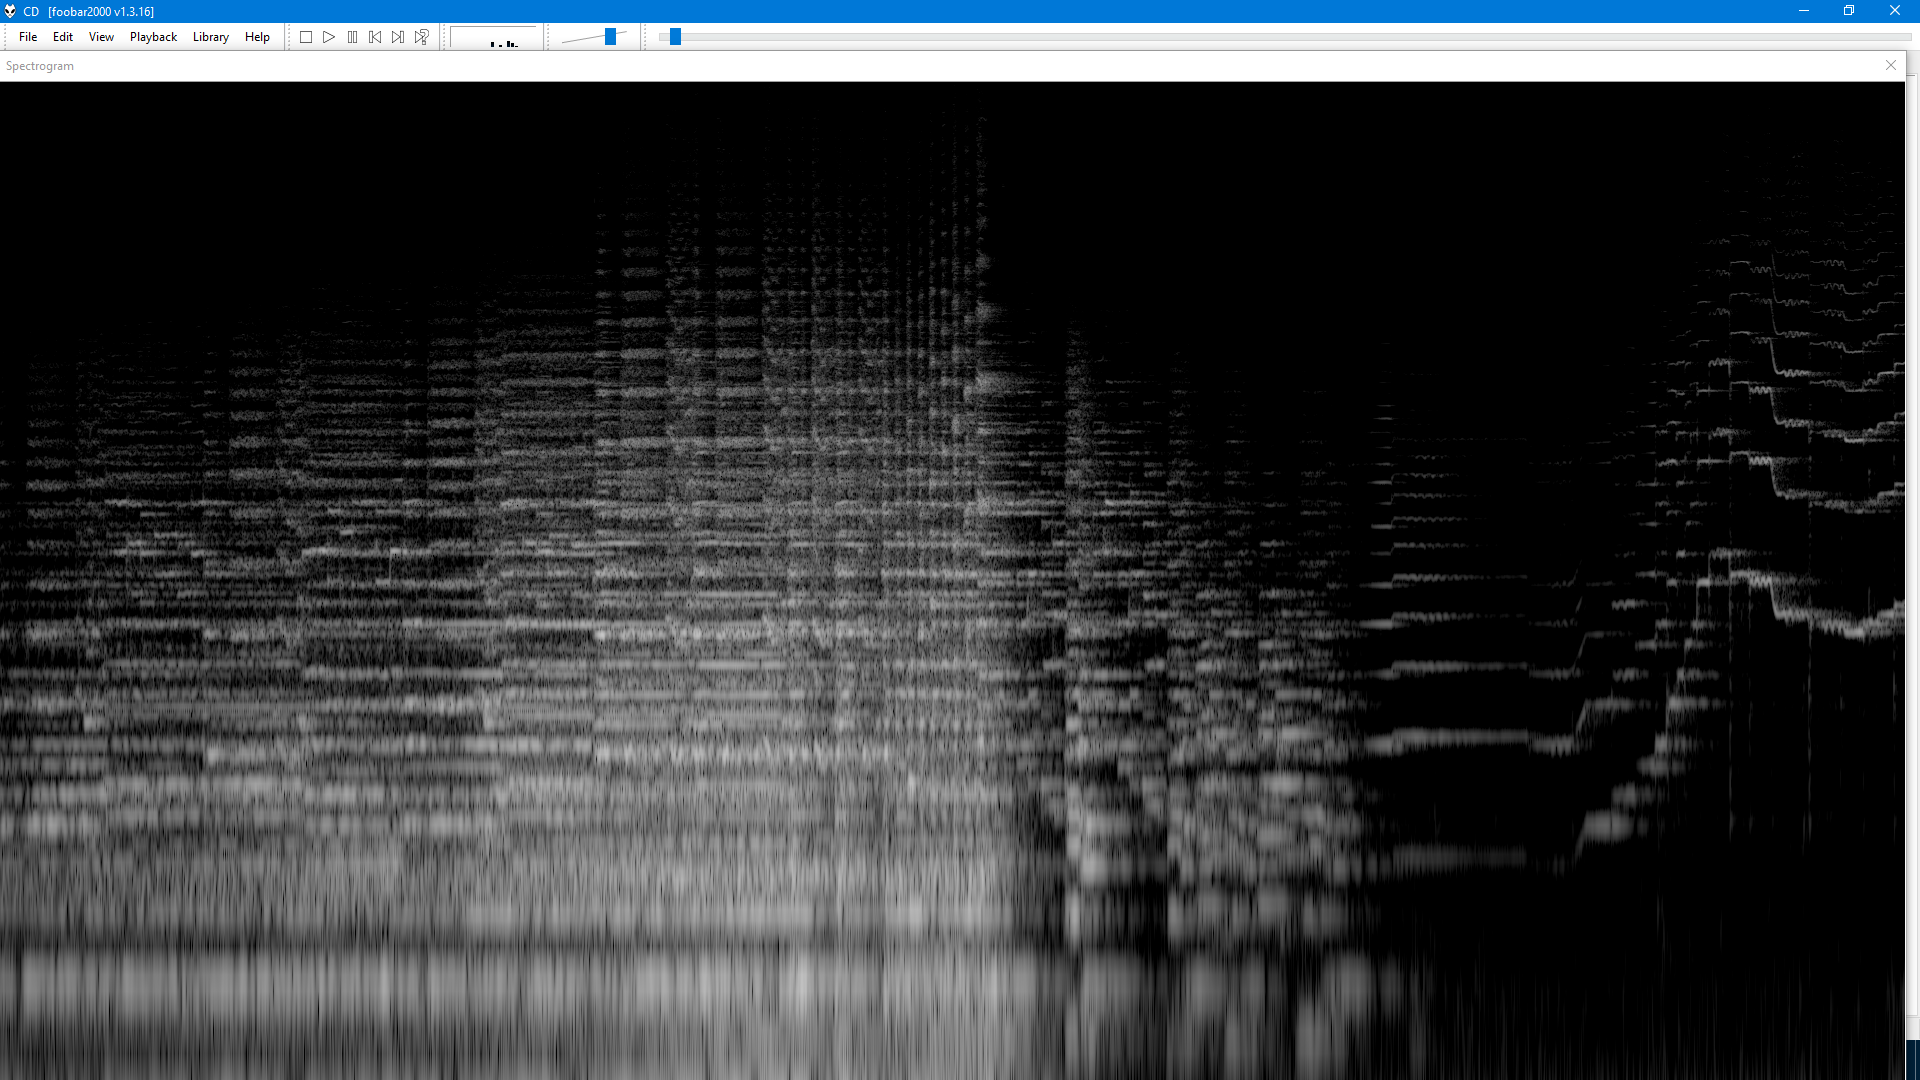Minimize the foobar2000 window
This screenshot has width=1920, height=1080.
(1804, 11)
